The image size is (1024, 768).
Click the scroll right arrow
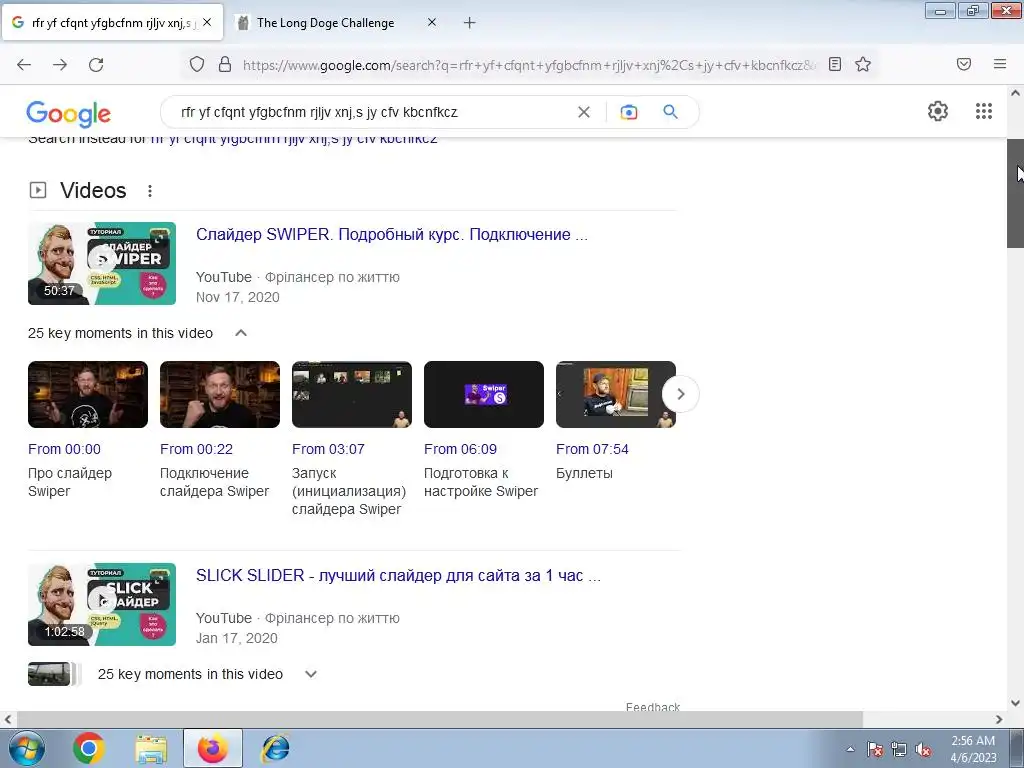click(x=999, y=719)
